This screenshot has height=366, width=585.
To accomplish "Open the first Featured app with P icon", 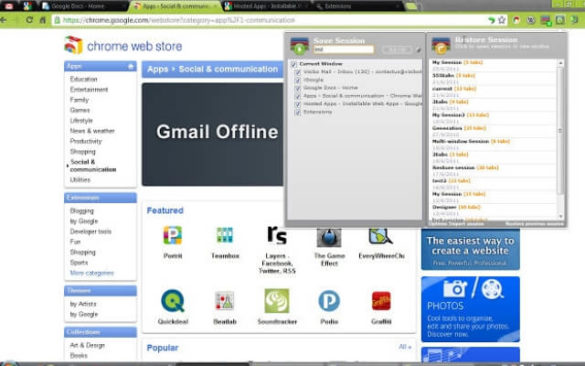I will point(172,235).
